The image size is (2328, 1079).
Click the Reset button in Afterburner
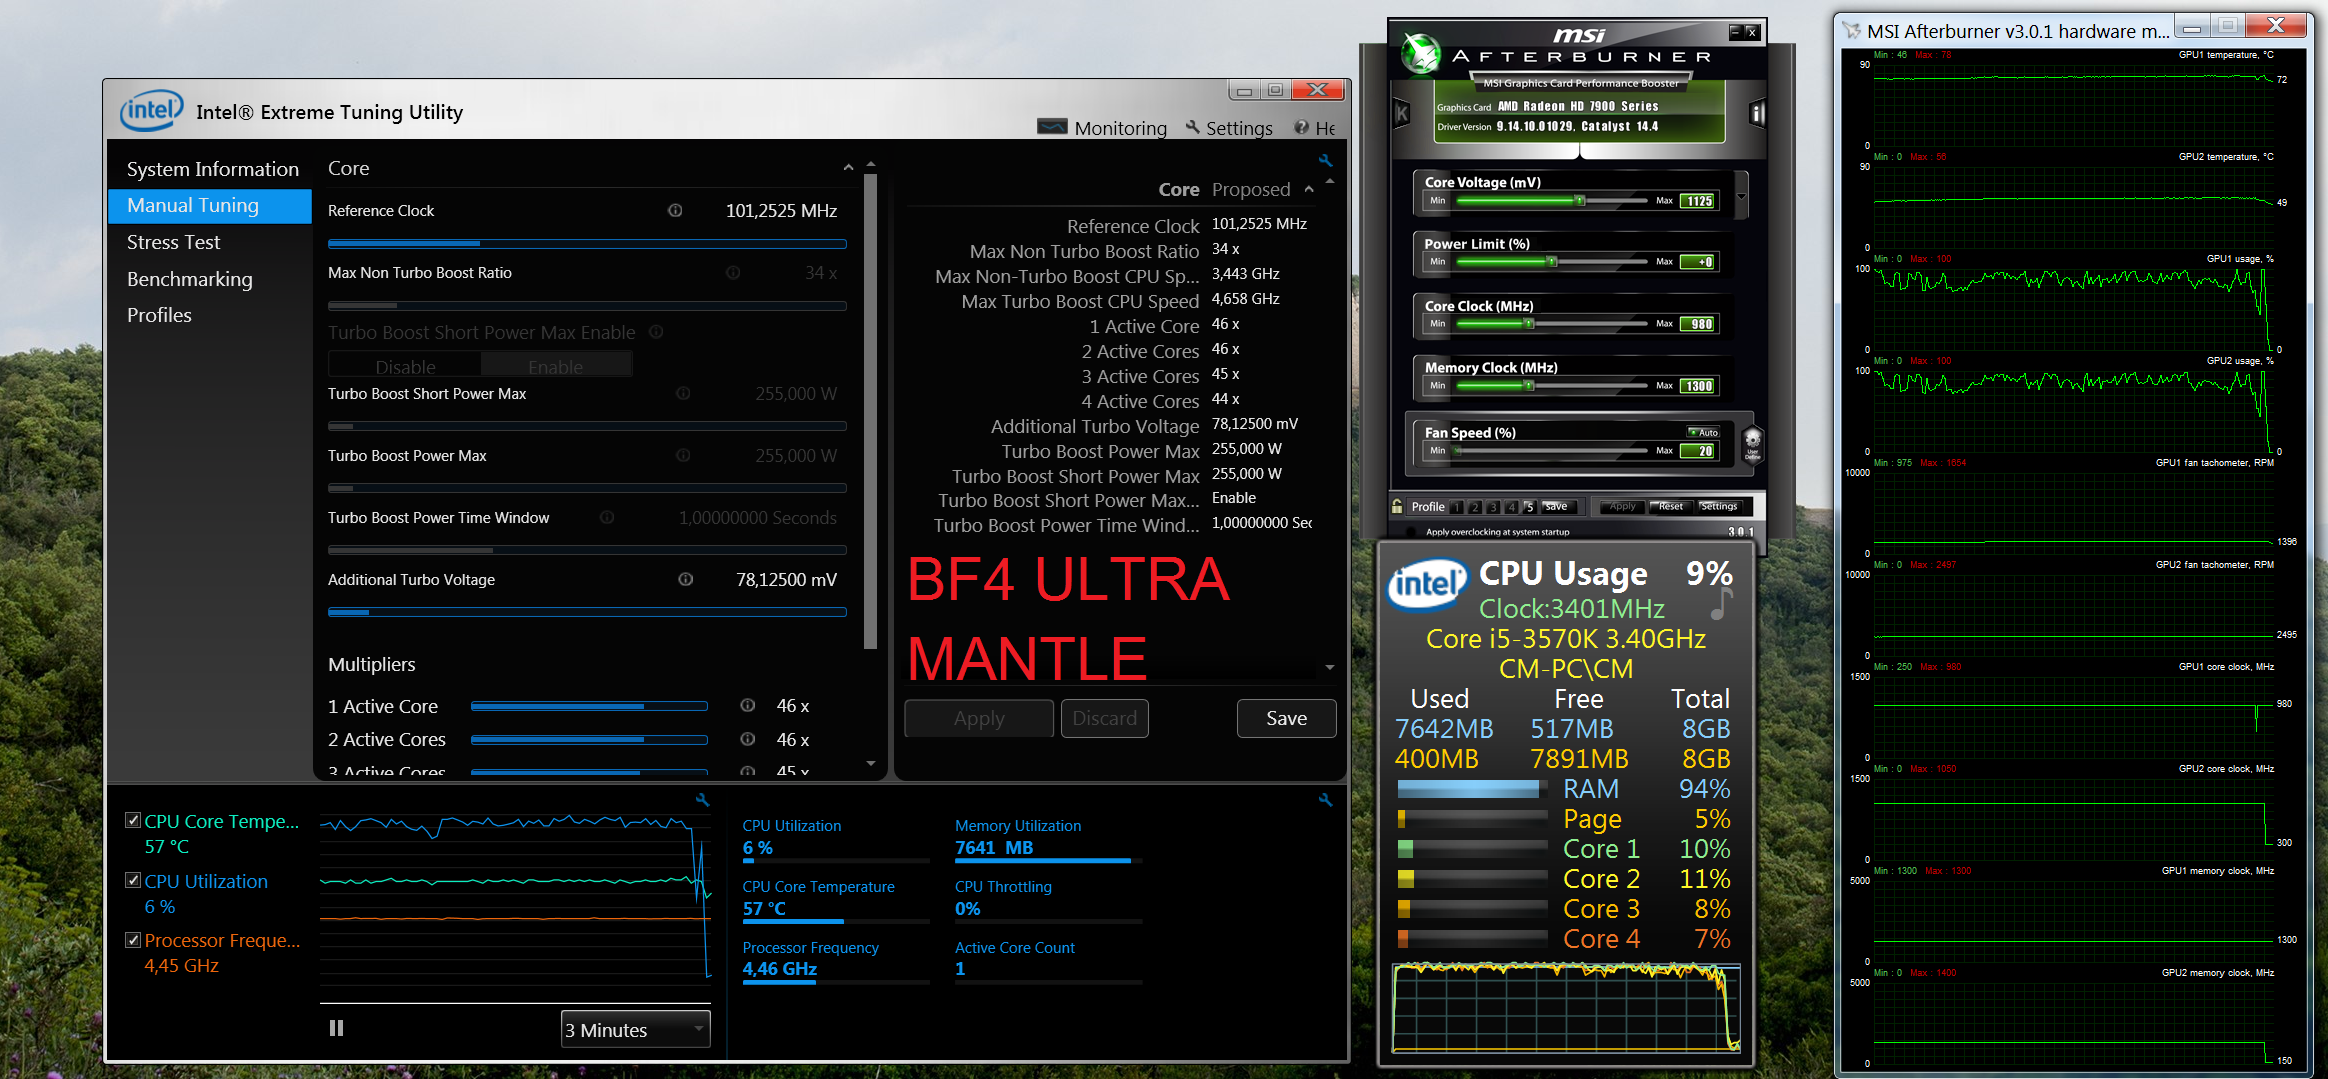pos(1670,507)
